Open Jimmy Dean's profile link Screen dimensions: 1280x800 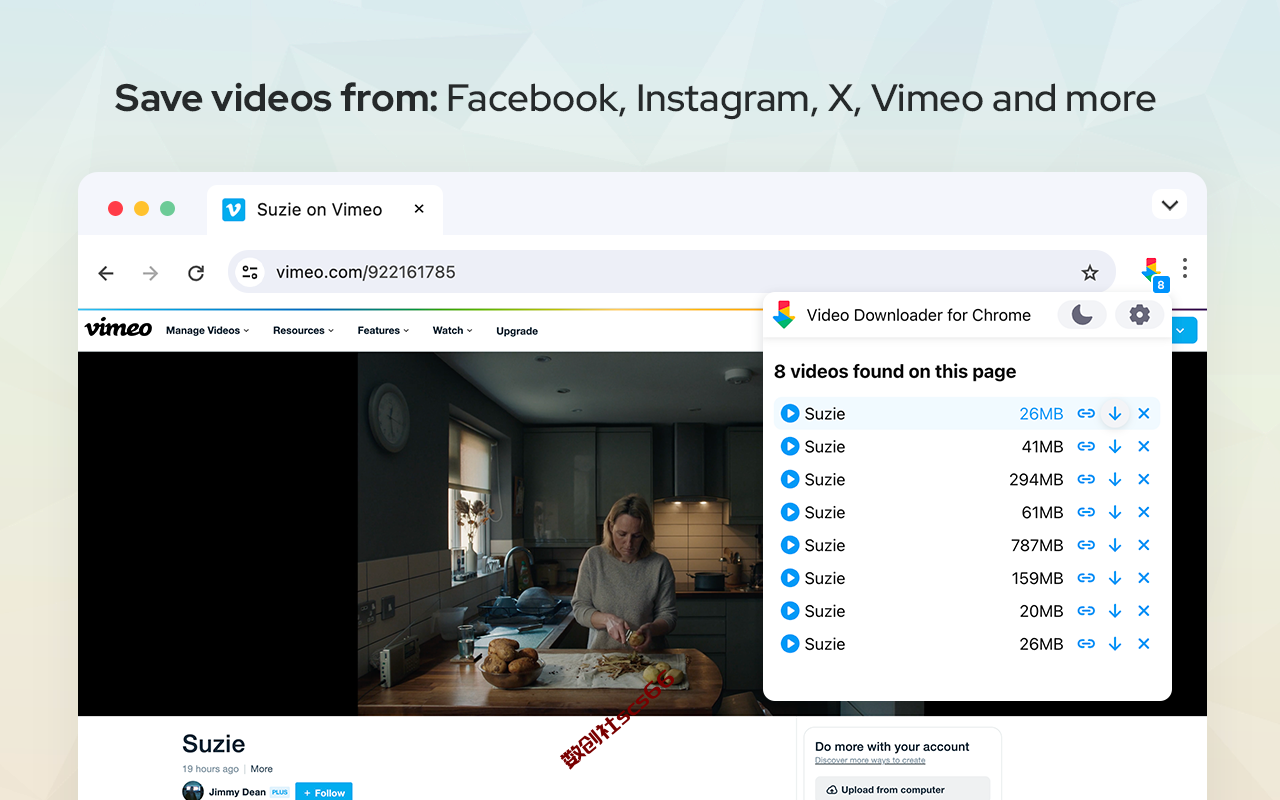click(x=237, y=792)
